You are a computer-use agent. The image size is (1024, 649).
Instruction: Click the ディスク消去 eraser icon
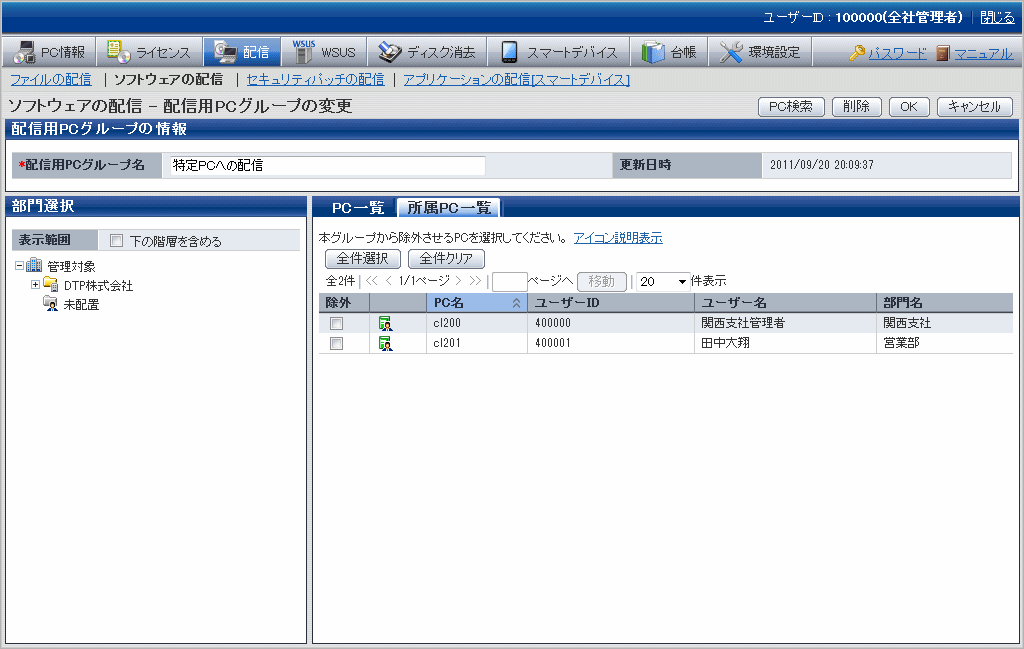click(390, 52)
